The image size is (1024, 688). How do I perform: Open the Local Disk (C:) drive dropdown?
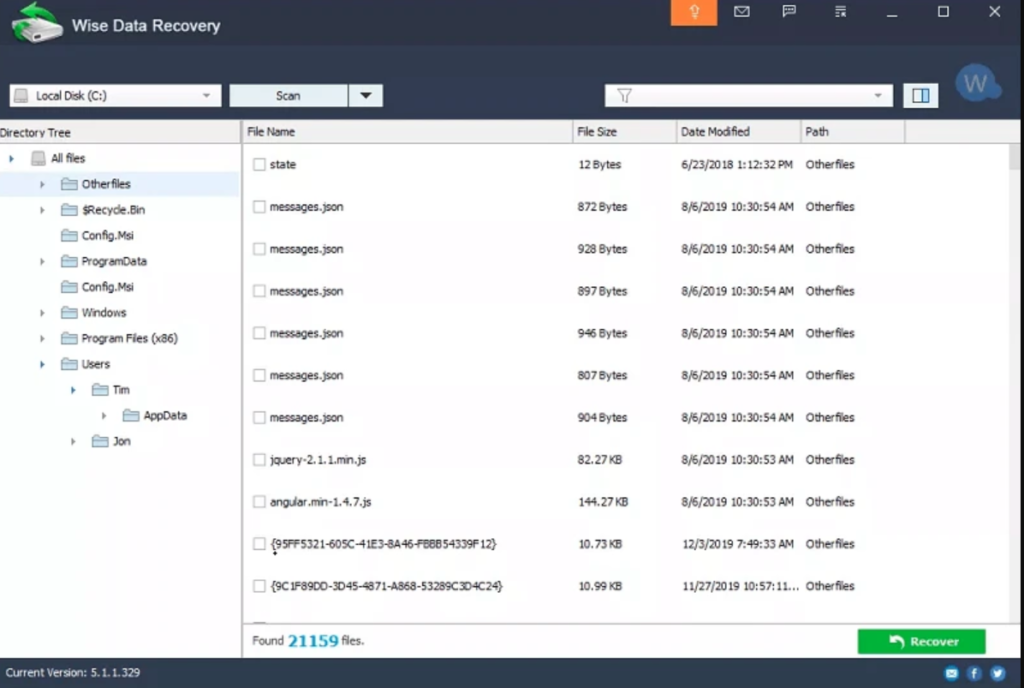(x=115, y=96)
